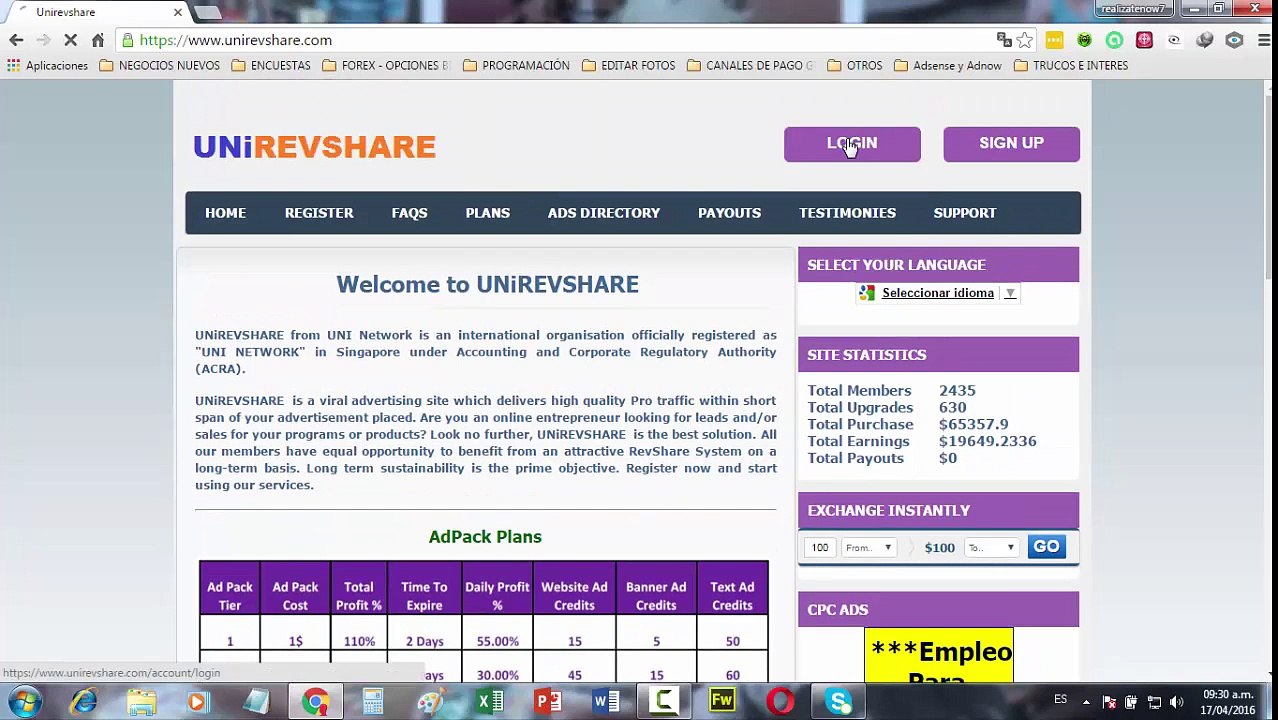Show hidden tray icons with the up arrow
The image size is (1278, 720).
[x=1086, y=702]
